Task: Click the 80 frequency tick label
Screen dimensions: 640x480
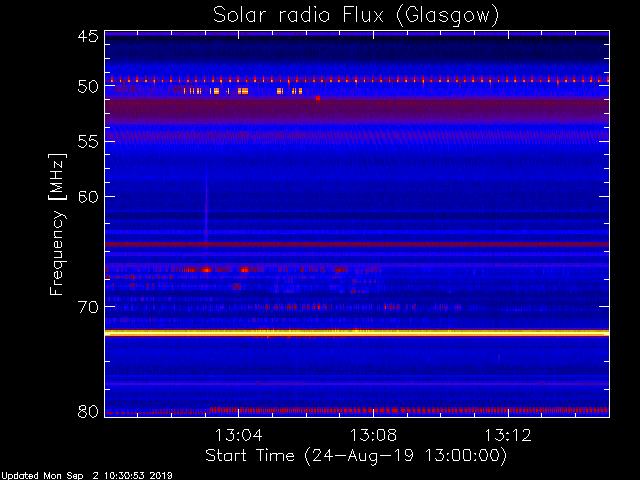Action: coord(88,411)
